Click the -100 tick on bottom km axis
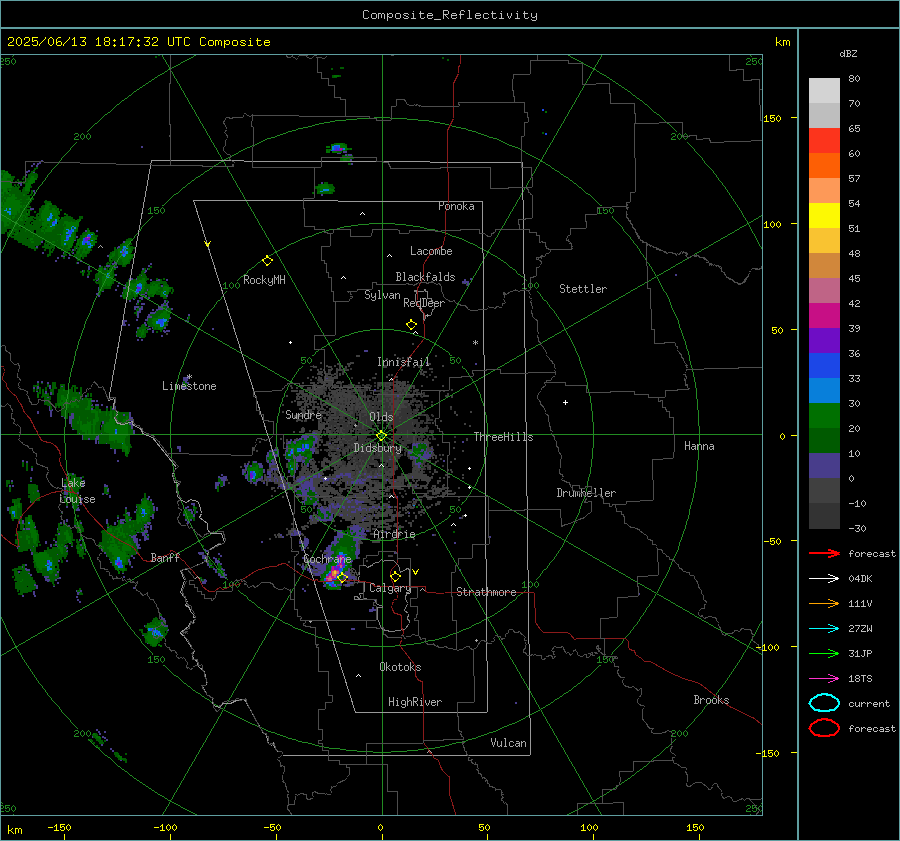Viewport: 900px width, 841px height. point(165,827)
